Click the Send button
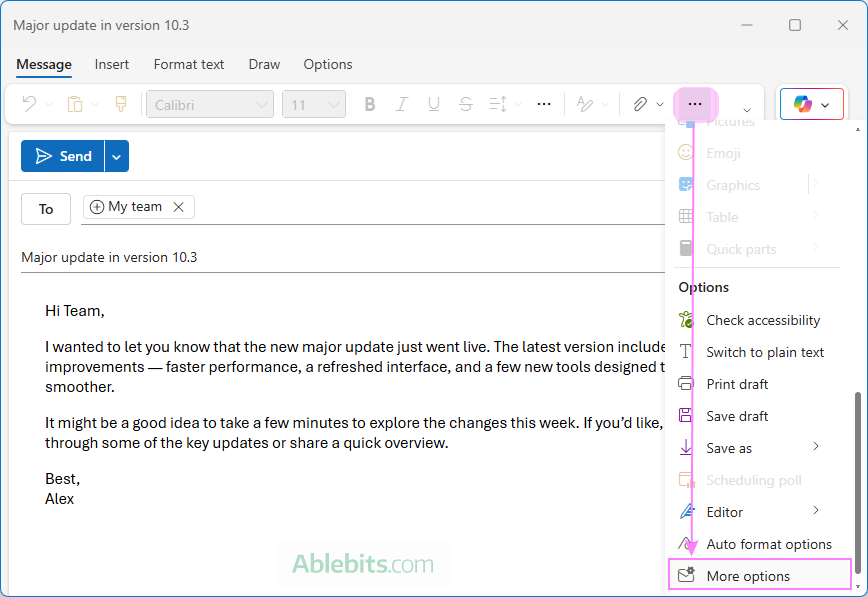Image resolution: width=868 pixels, height=597 pixels. [x=65, y=156]
